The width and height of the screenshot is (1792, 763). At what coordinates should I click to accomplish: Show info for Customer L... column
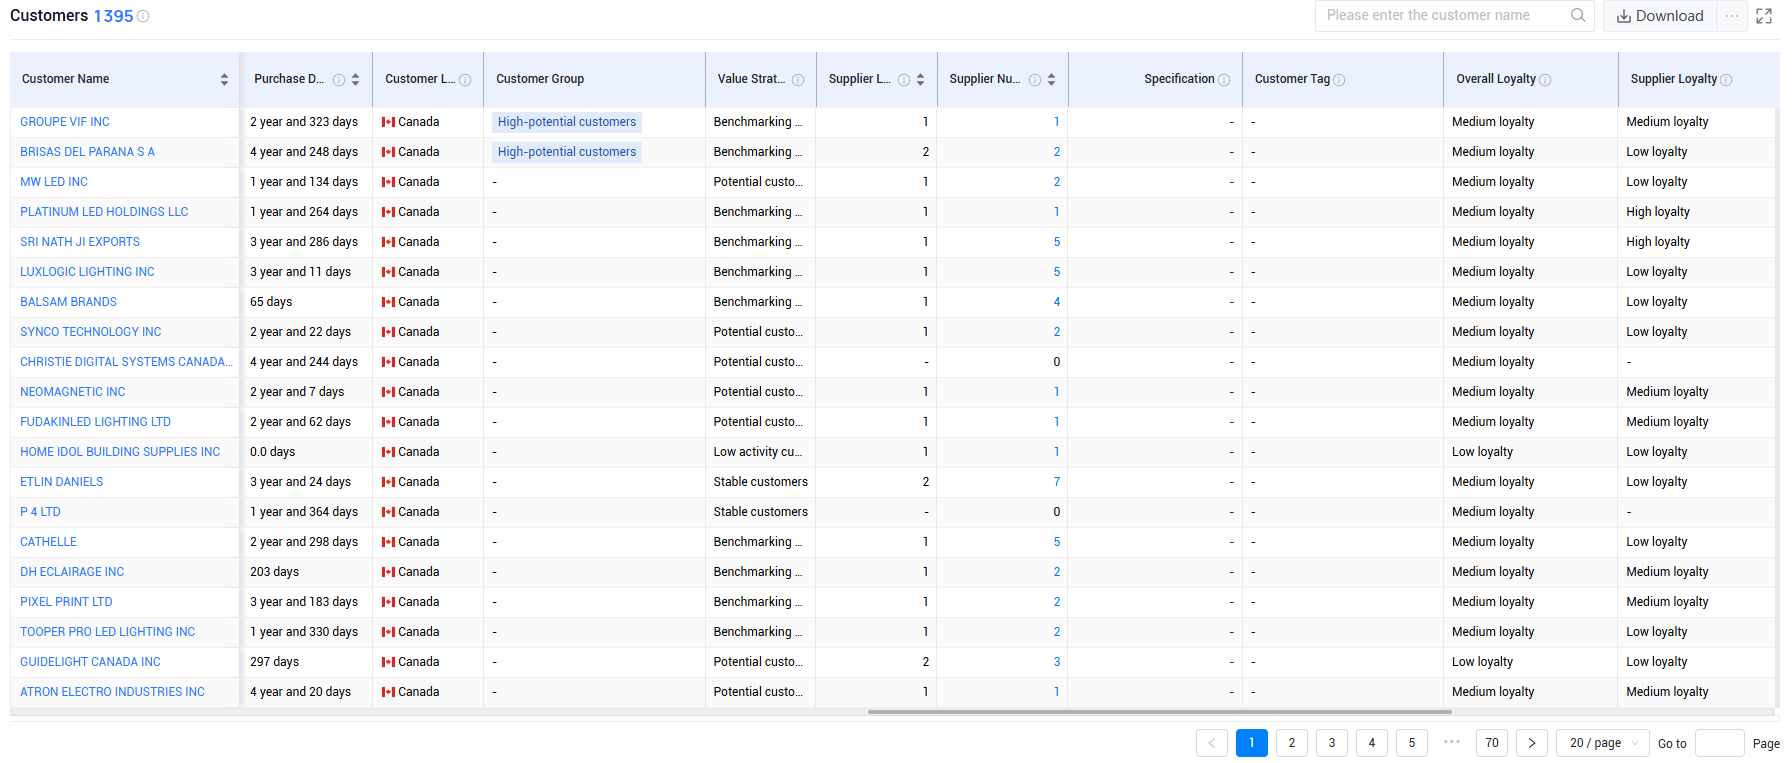[465, 80]
